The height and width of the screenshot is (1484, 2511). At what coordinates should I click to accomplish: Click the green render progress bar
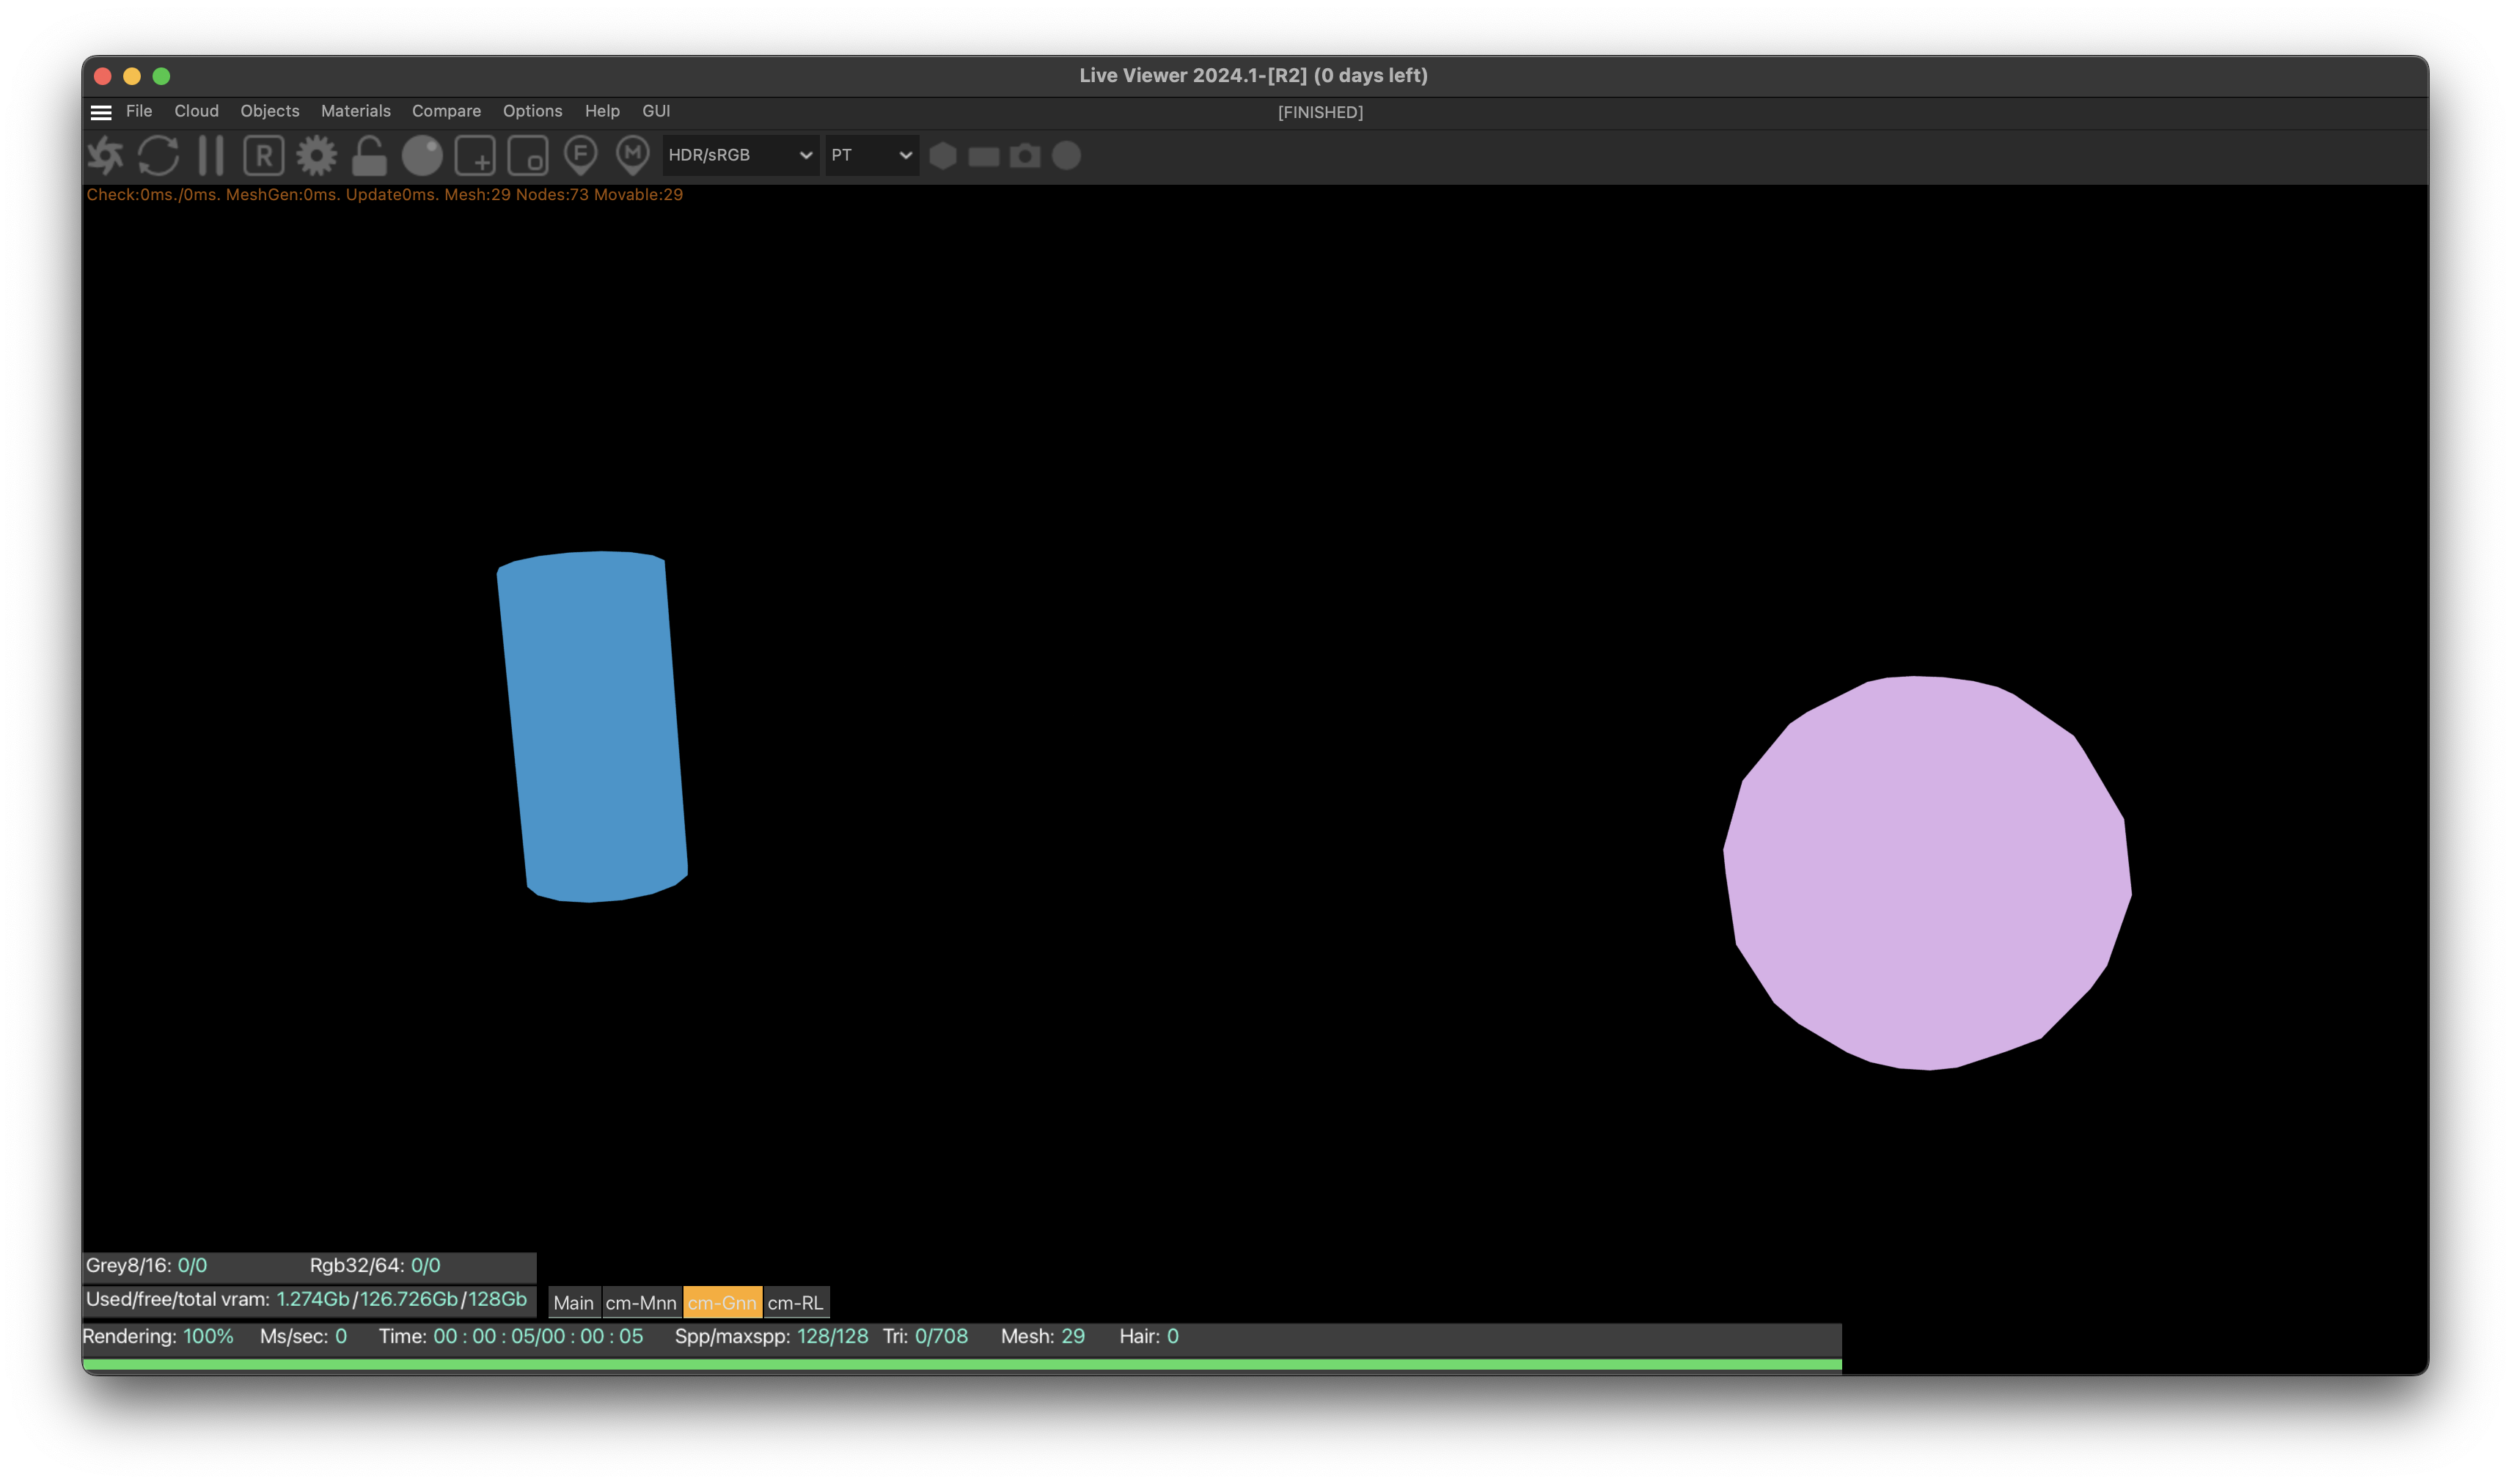961,1364
